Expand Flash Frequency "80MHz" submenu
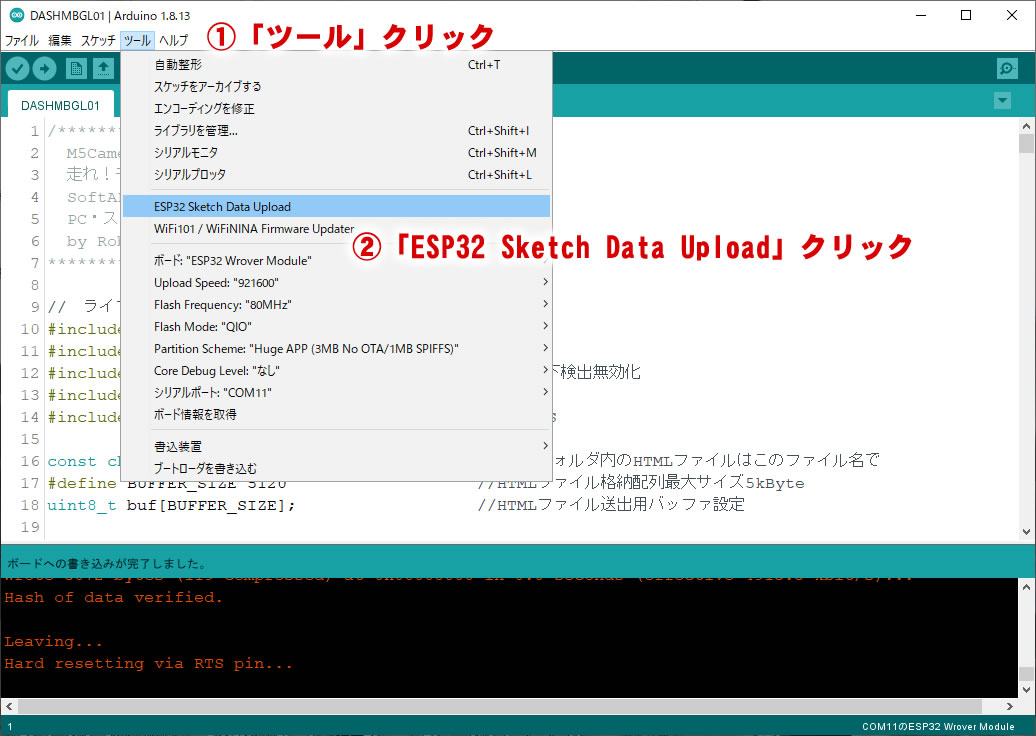 336,305
